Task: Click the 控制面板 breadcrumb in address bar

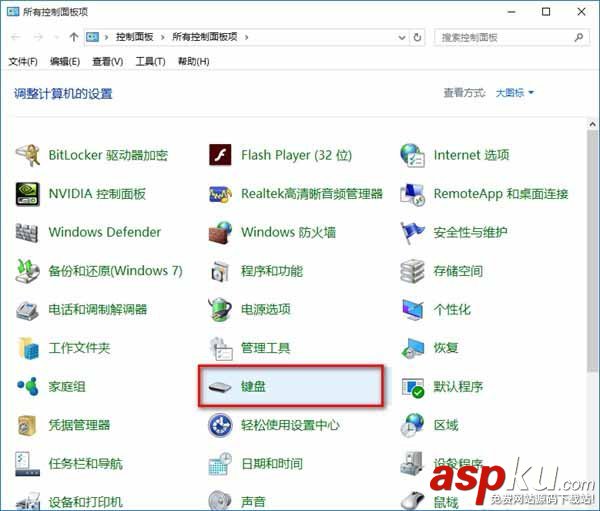Action: click(x=134, y=37)
